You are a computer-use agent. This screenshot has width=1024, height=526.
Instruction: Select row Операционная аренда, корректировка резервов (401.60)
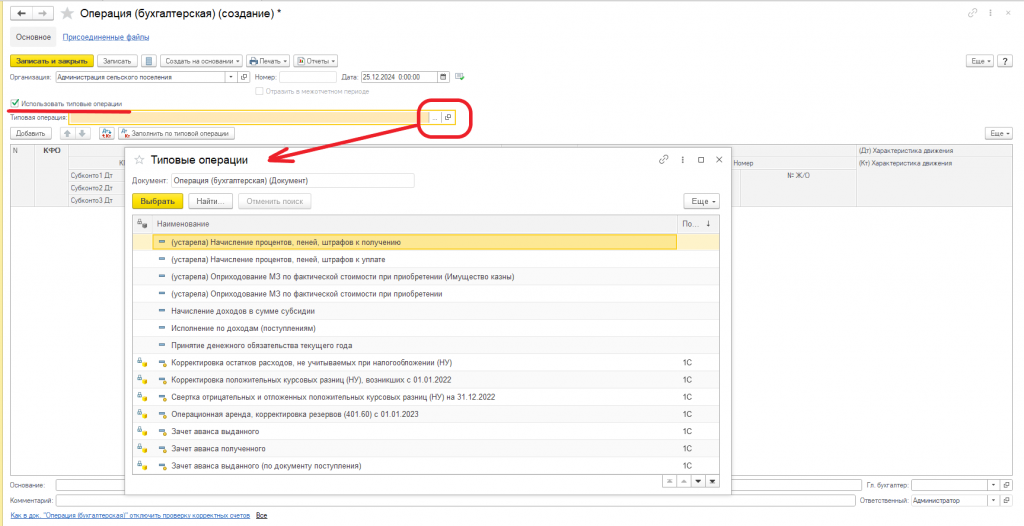click(x=425, y=414)
